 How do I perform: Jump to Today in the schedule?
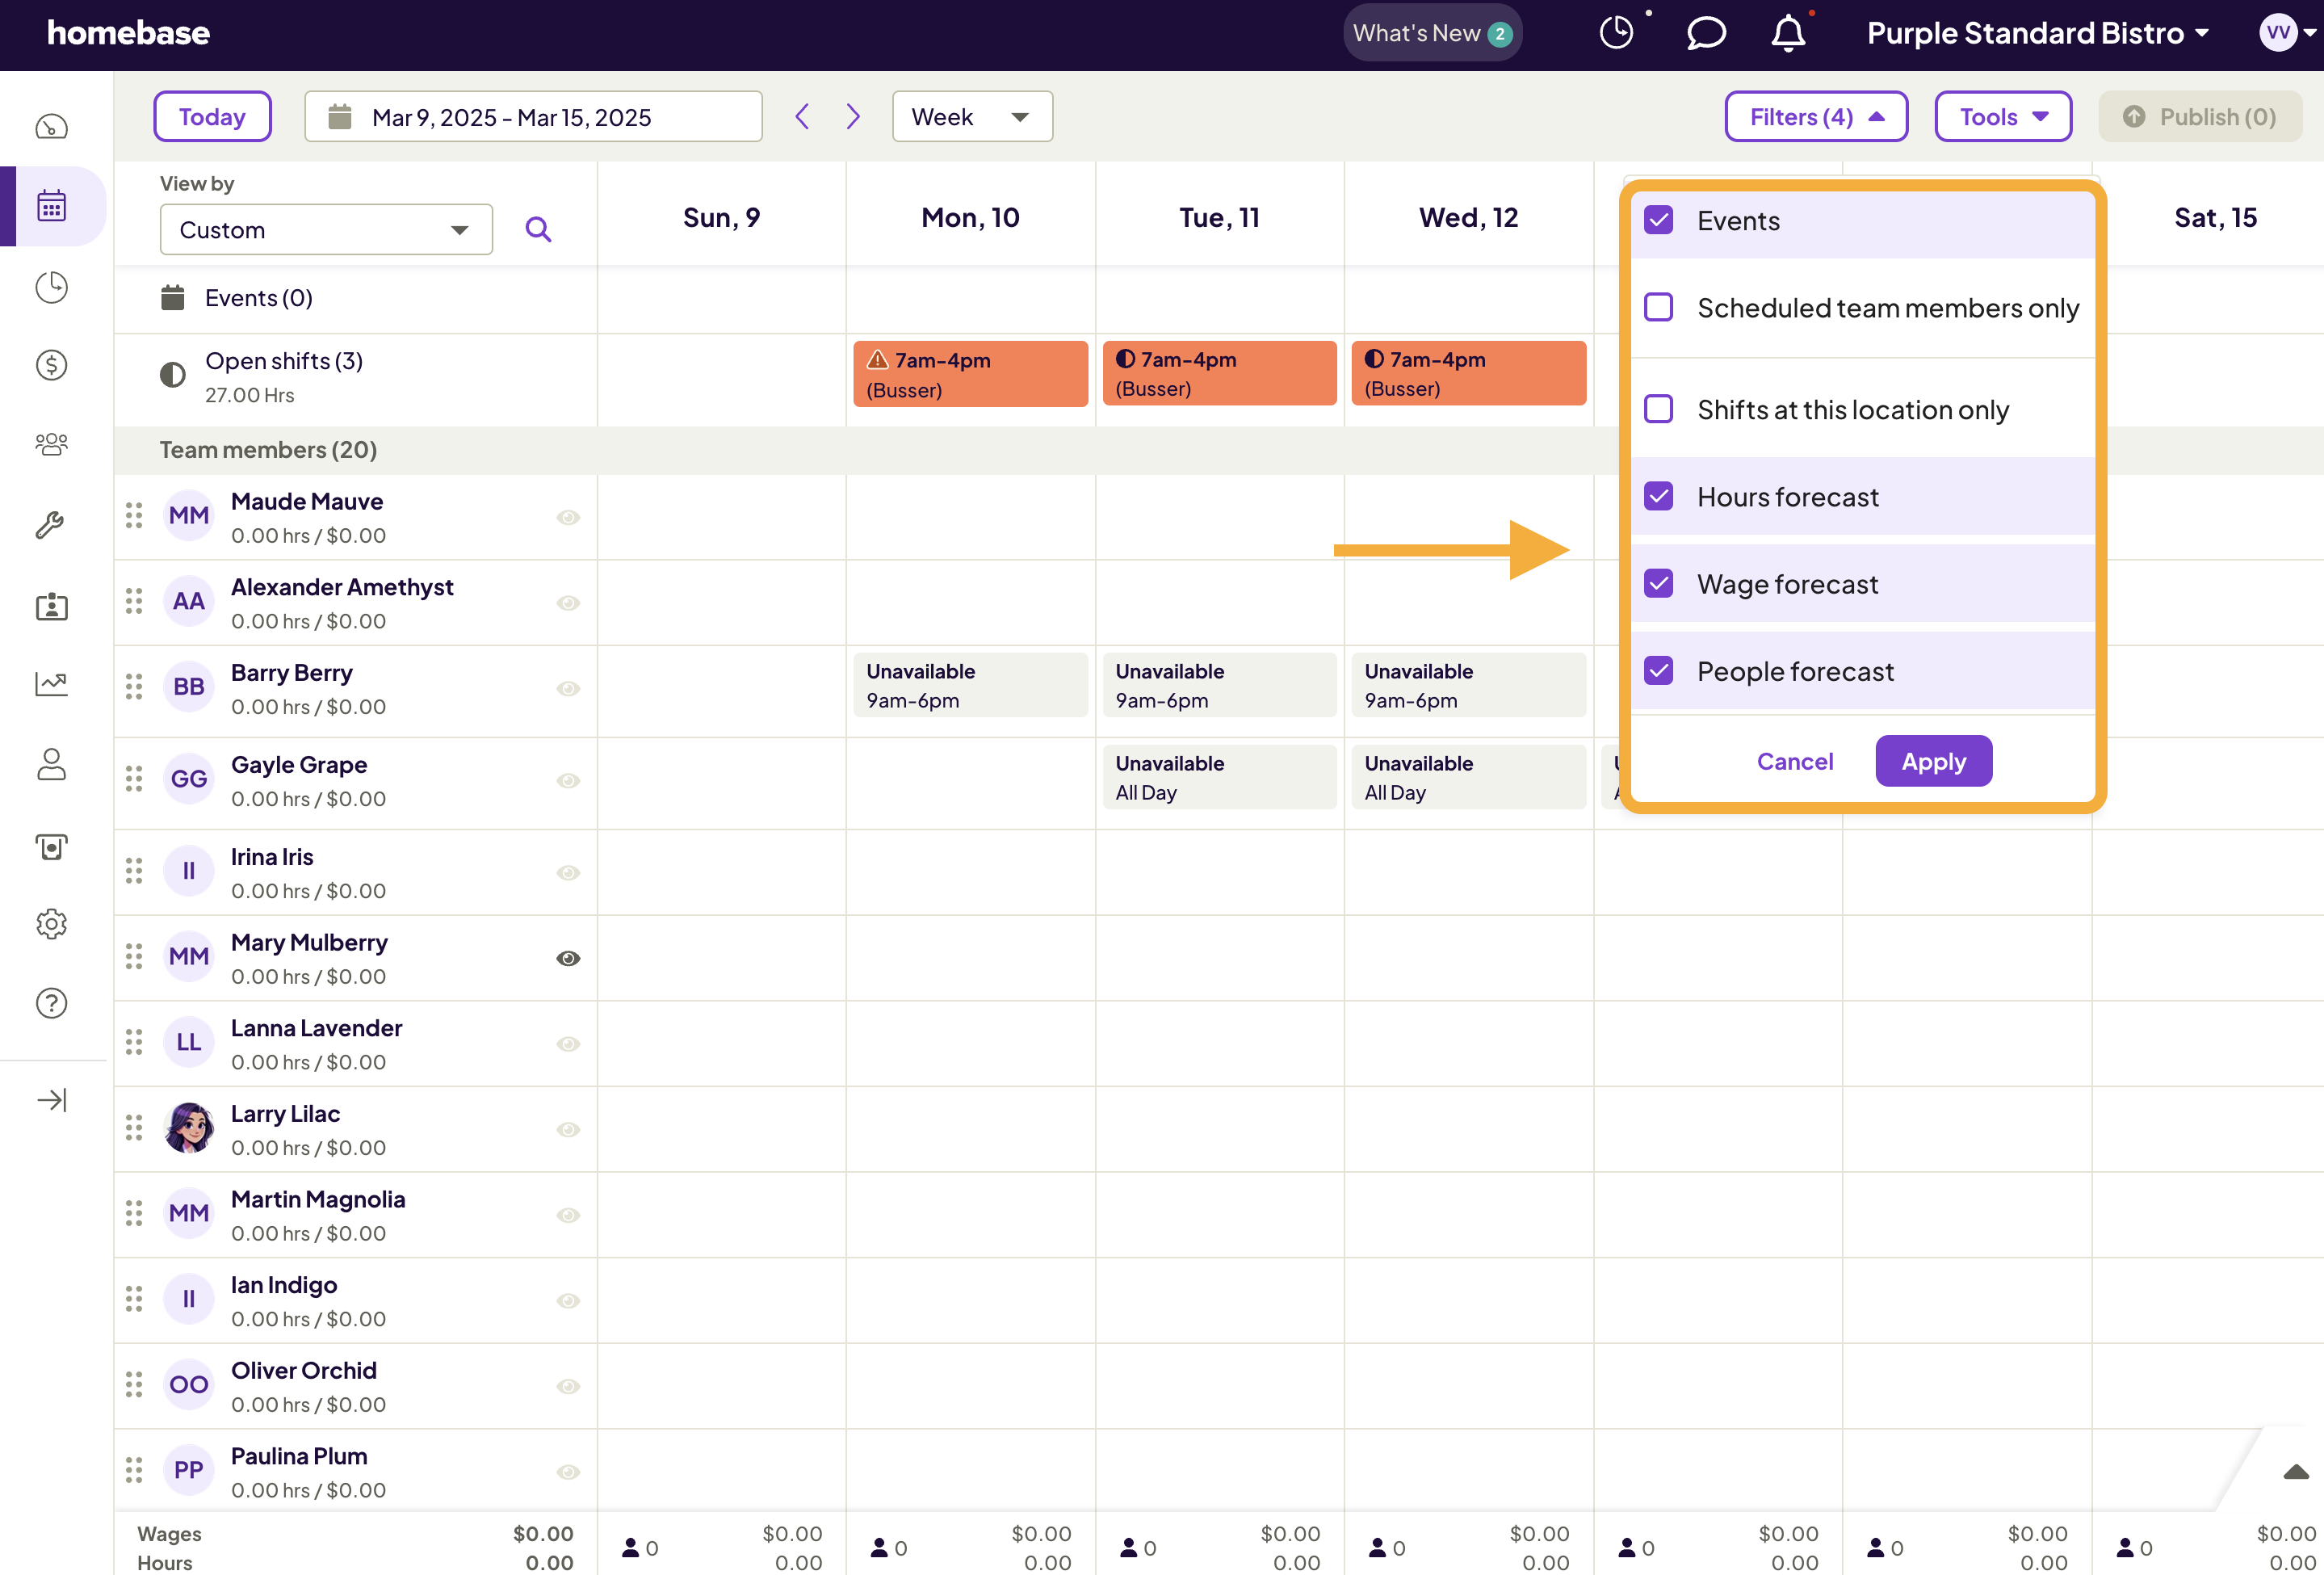(x=212, y=116)
